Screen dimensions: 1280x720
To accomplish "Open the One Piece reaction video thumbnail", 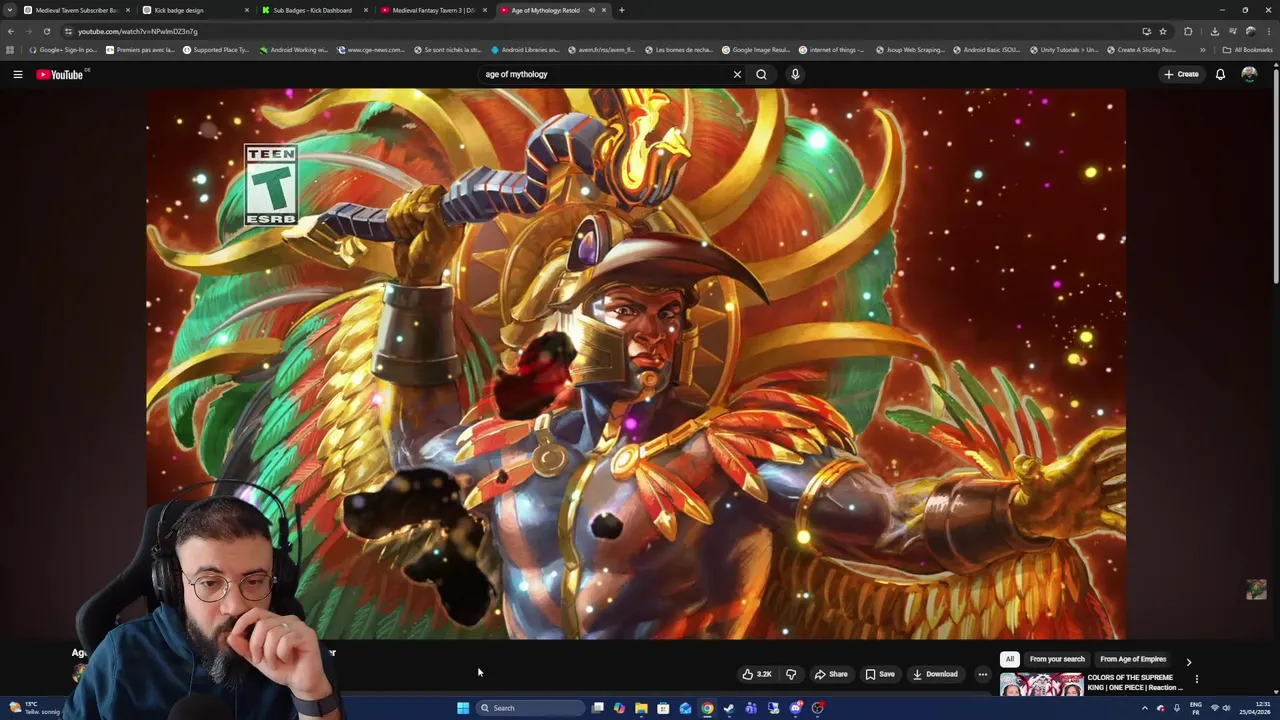I will [x=1041, y=685].
